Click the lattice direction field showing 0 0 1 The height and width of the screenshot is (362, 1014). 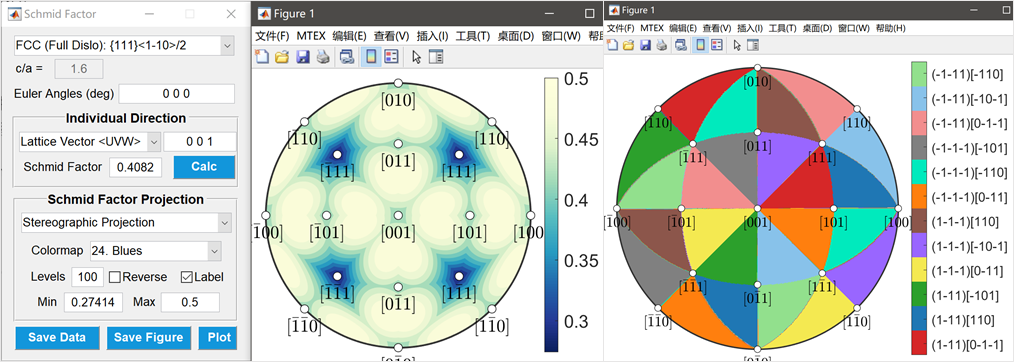pos(200,142)
